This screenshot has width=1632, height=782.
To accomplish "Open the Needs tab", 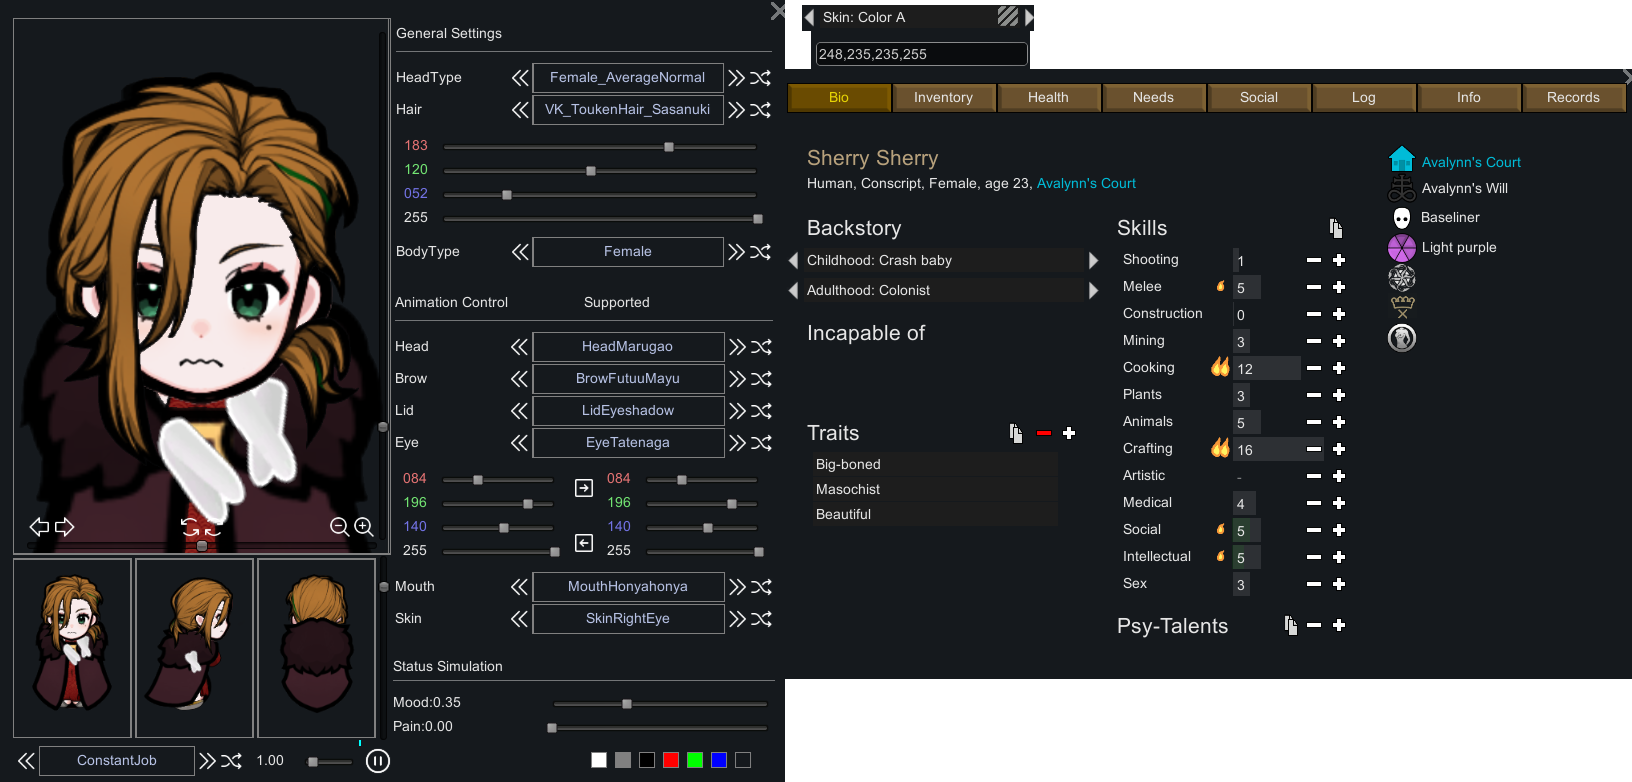I will click(x=1153, y=97).
